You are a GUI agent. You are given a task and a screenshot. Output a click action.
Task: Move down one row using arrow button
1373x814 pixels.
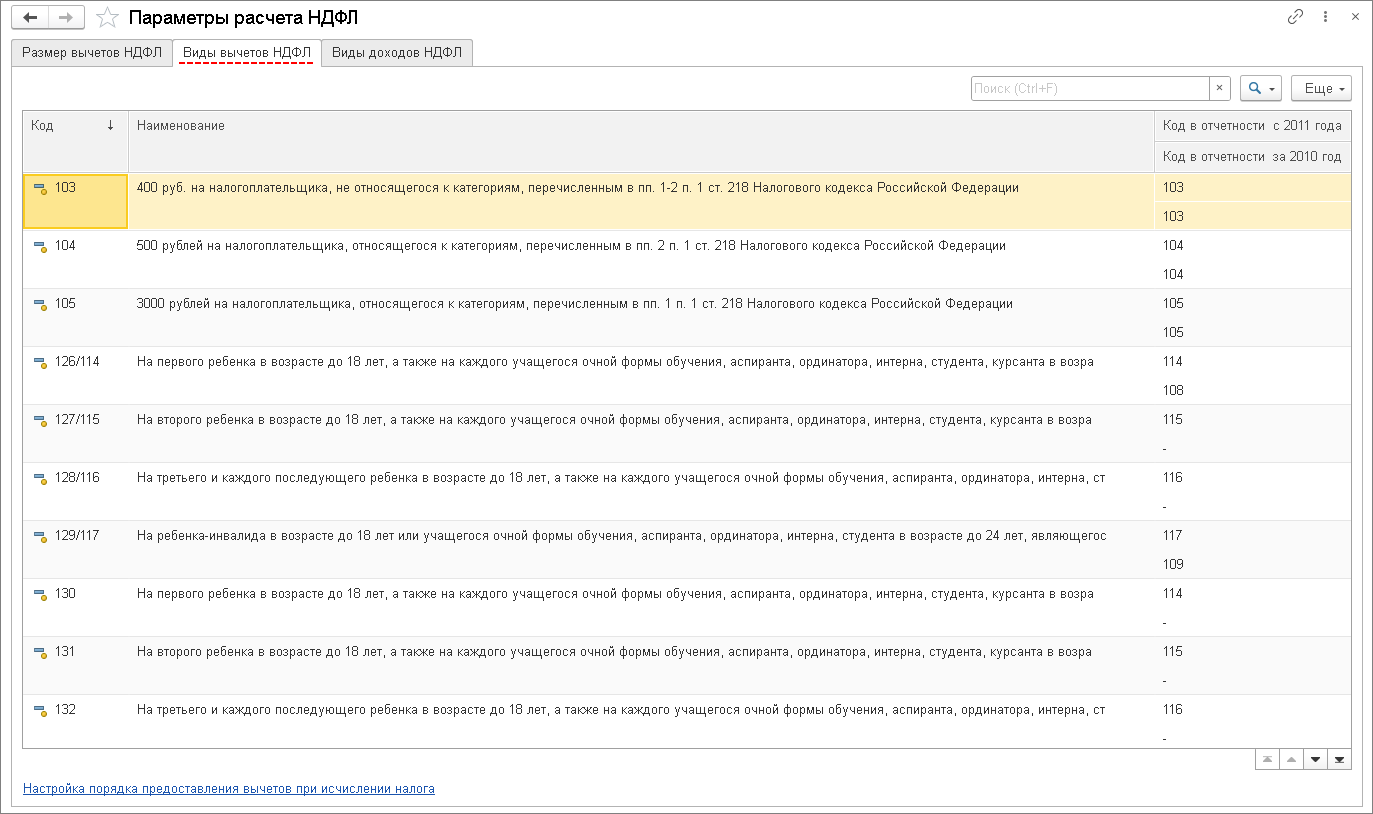coord(1316,760)
